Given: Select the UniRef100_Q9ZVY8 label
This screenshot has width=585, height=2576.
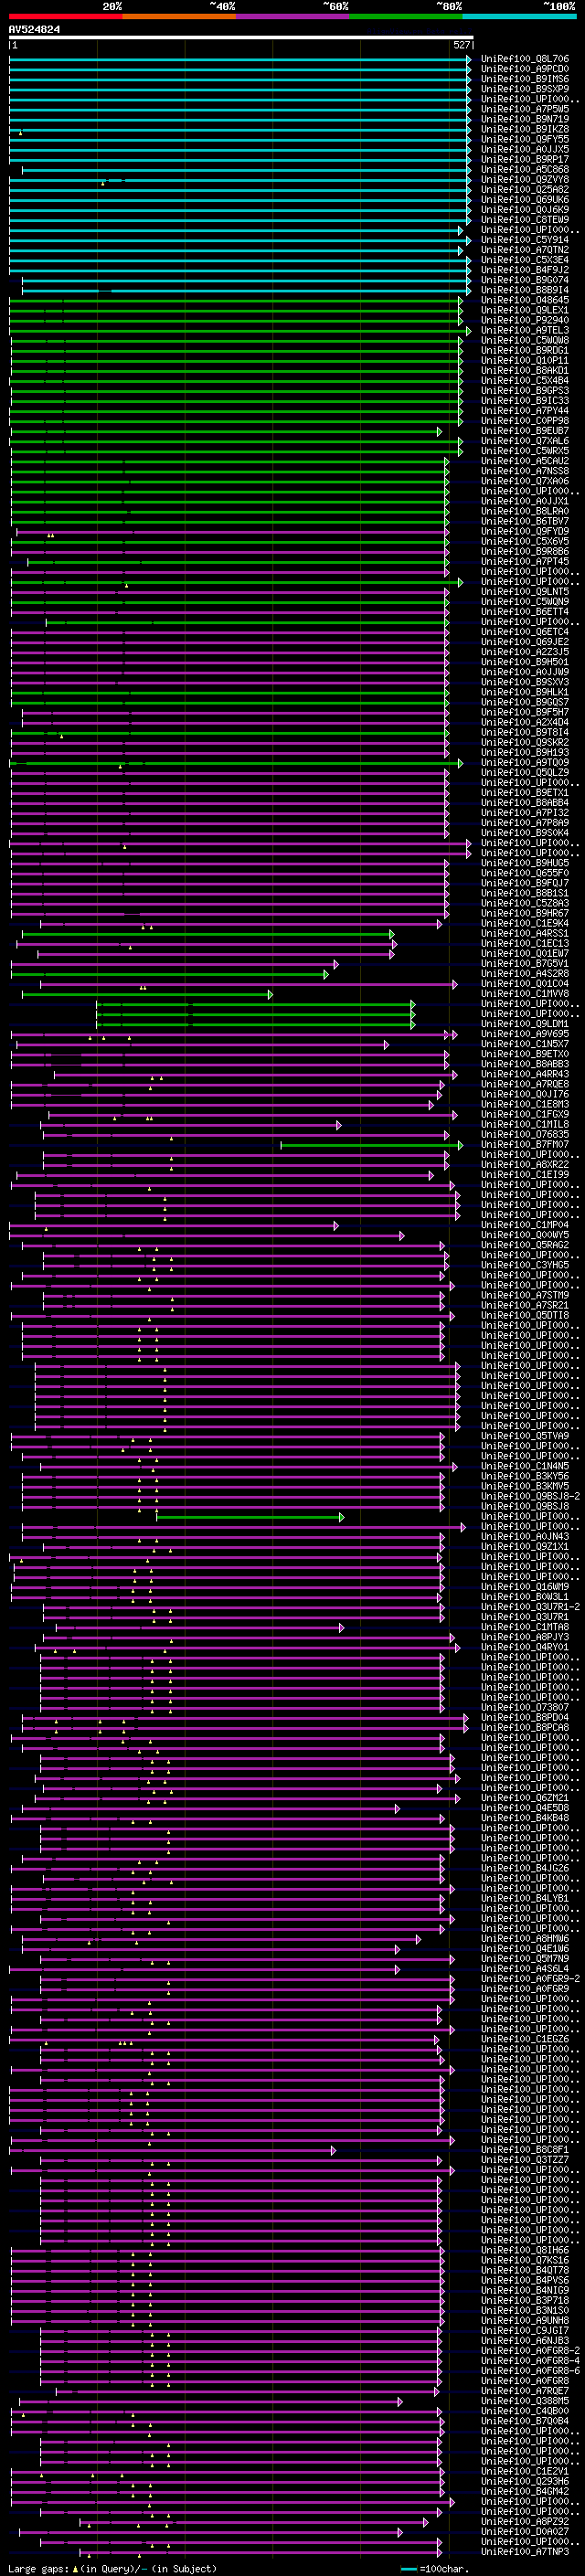Looking at the screenshot, I should (525, 180).
